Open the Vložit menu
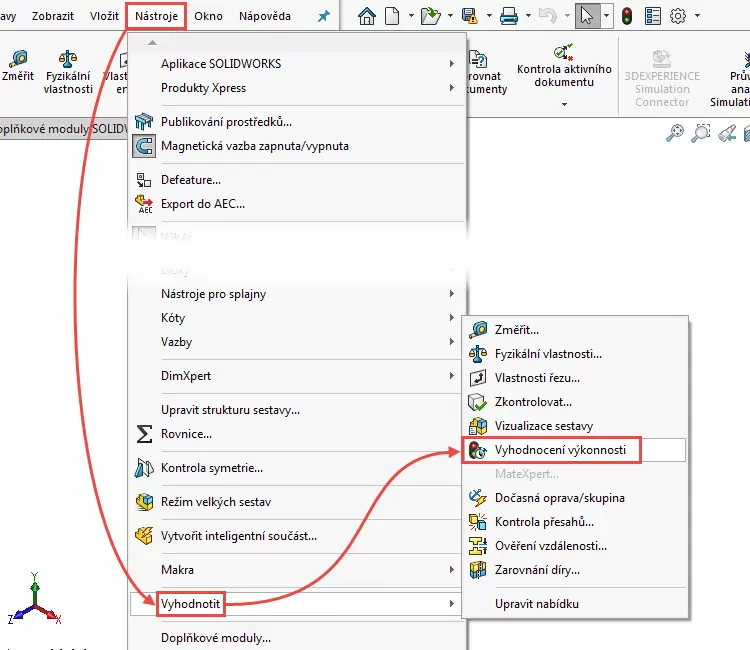The width and height of the screenshot is (750, 650). [x=104, y=16]
